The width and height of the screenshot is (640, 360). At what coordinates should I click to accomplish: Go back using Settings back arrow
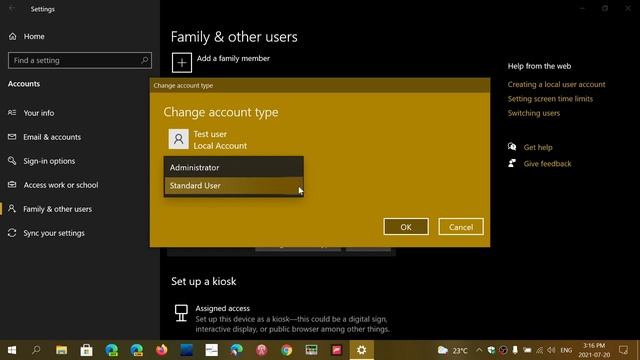pos(12,9)
